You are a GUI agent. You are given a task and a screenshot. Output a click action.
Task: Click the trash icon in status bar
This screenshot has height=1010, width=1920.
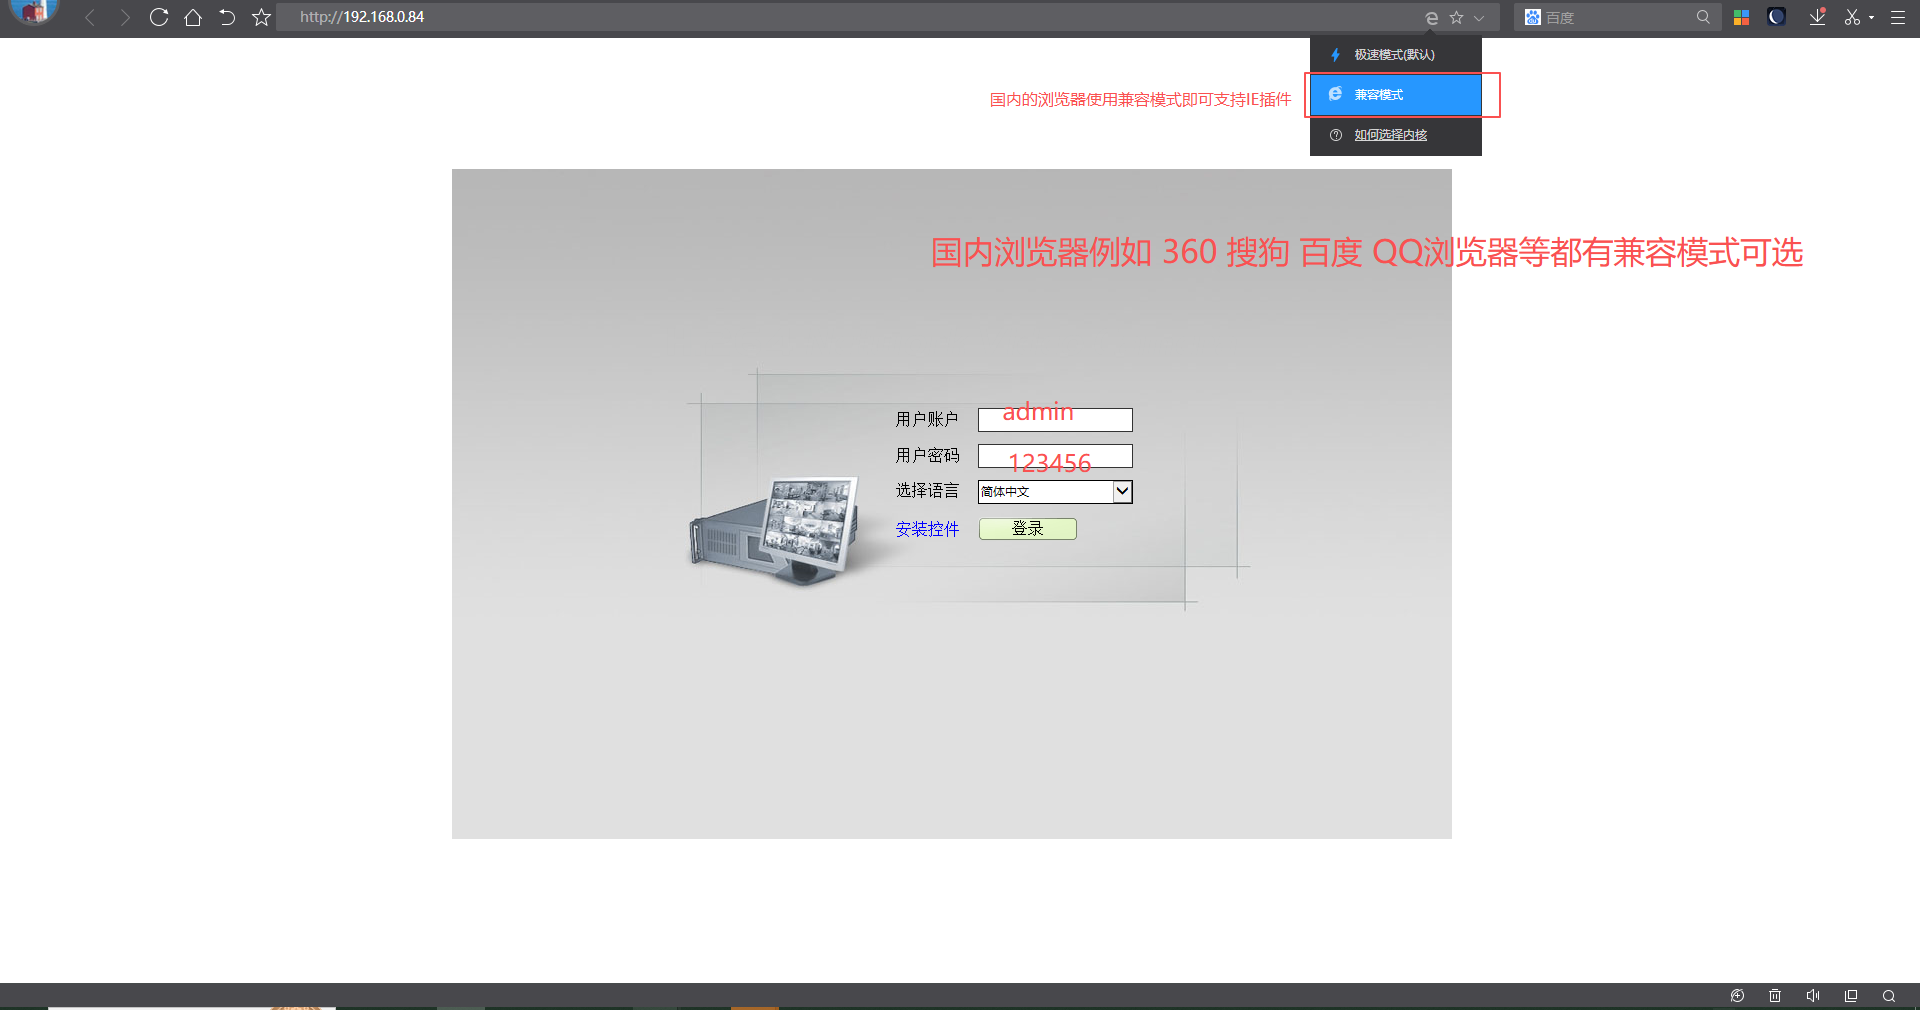[1775, 996]
